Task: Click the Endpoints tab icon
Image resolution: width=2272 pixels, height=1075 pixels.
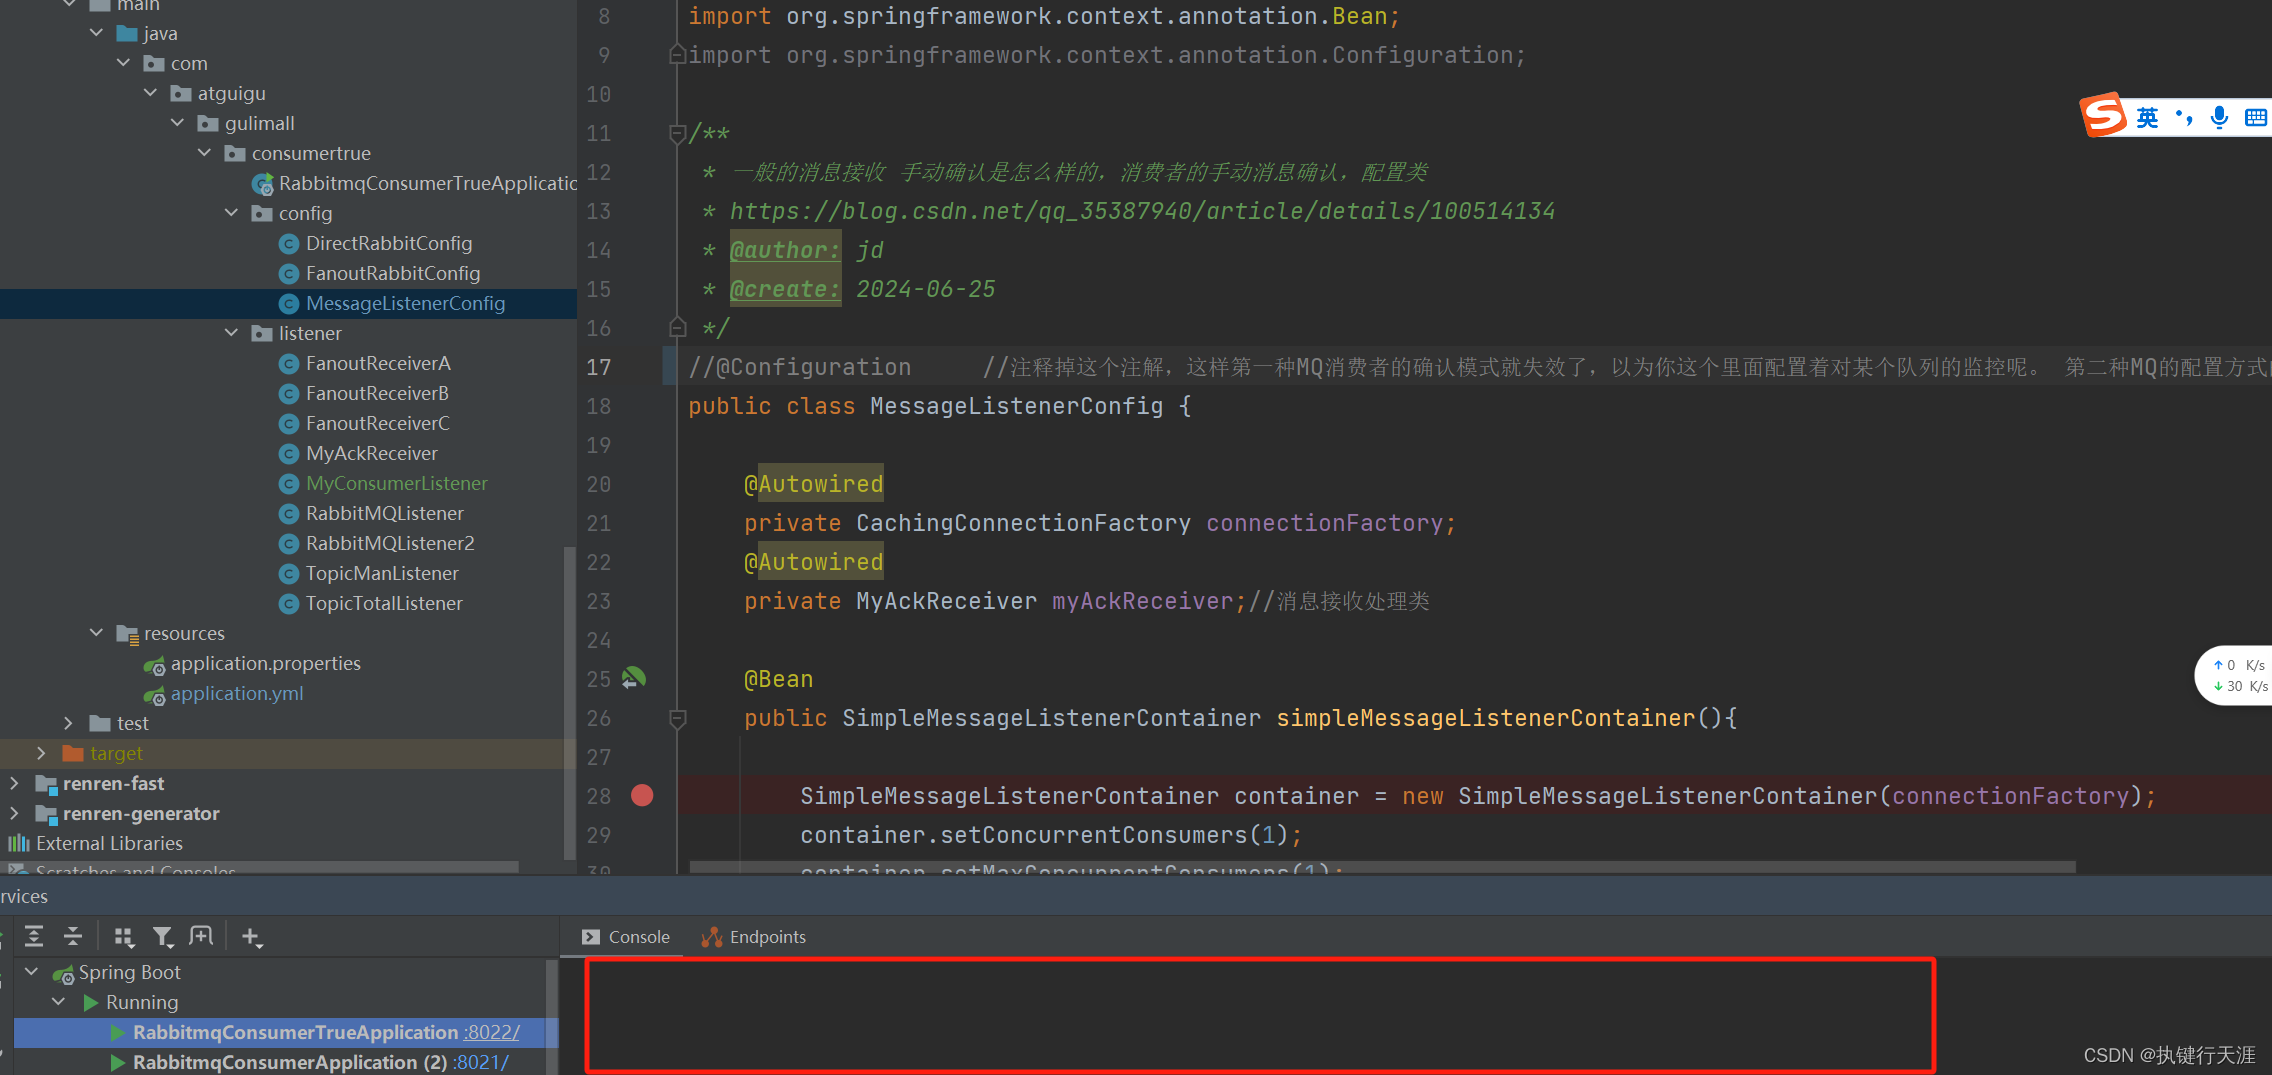Action: coord(712,937)
